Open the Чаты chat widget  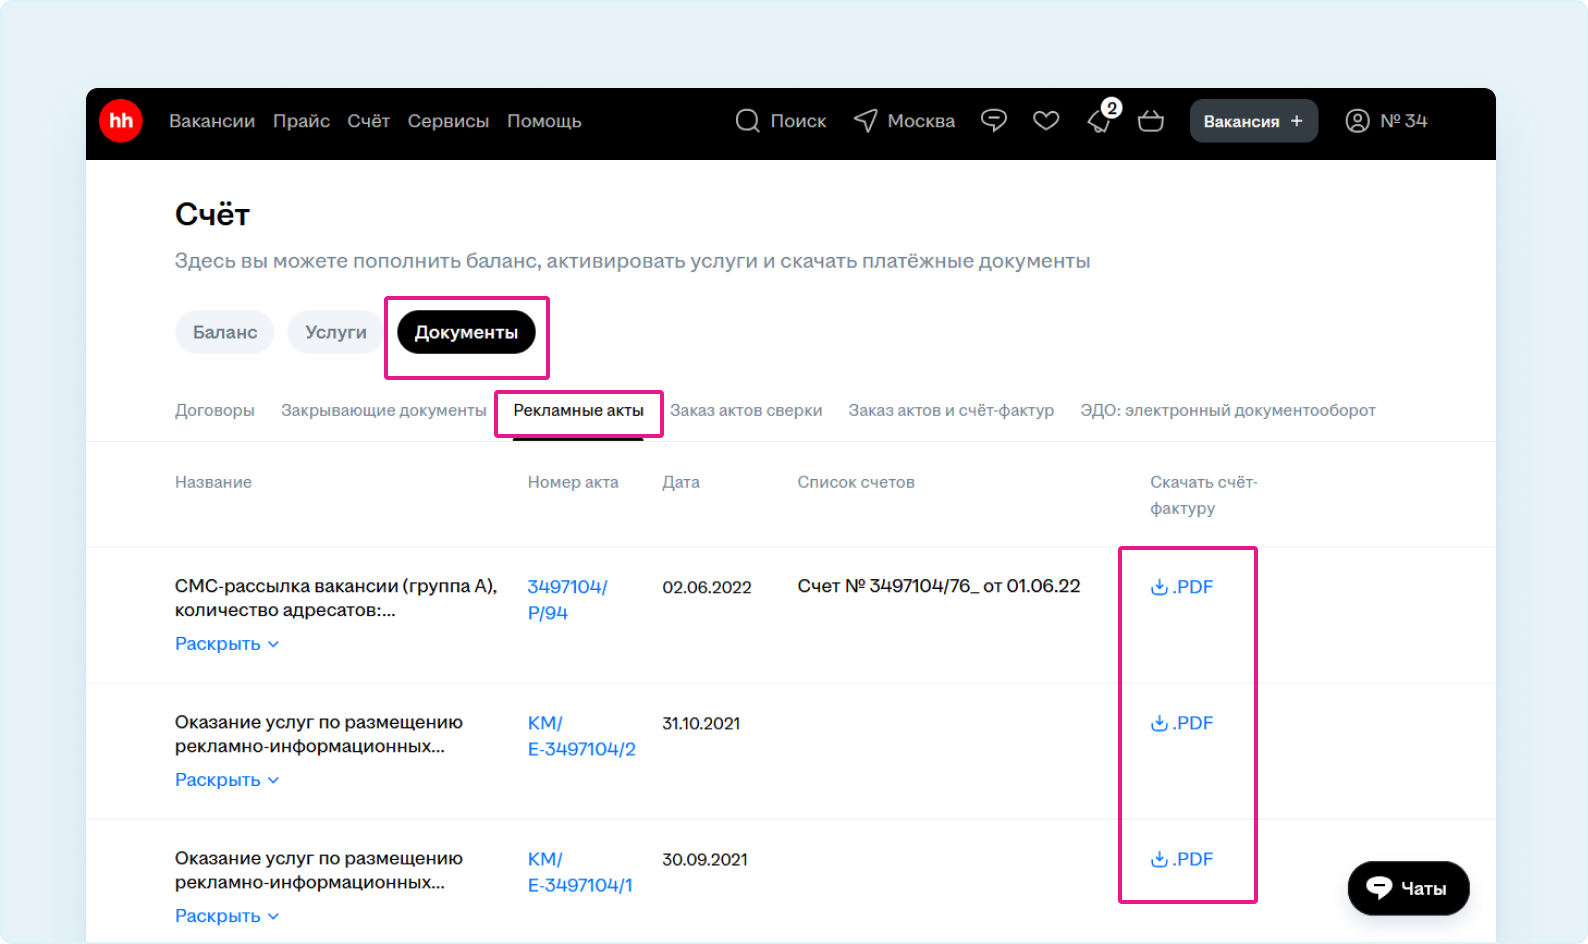(x=1408, y=888)
